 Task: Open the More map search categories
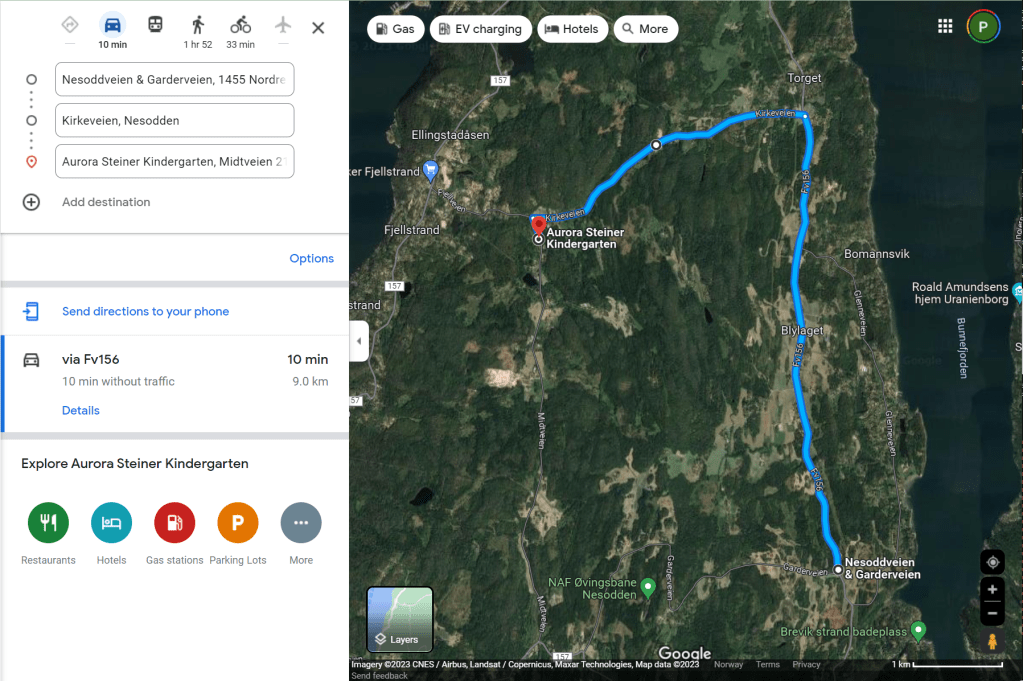point(645,29)
